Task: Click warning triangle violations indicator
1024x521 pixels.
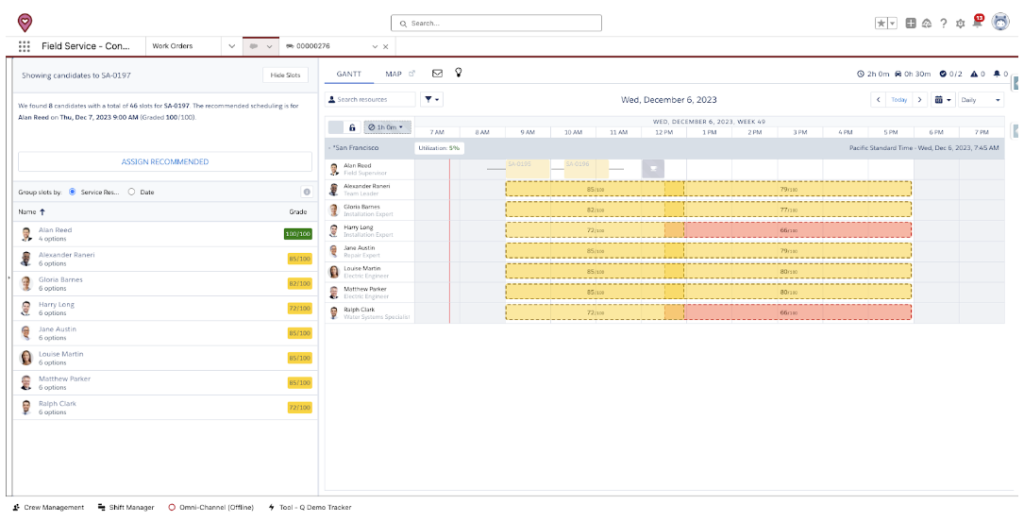Action: [x=978, y=74]
